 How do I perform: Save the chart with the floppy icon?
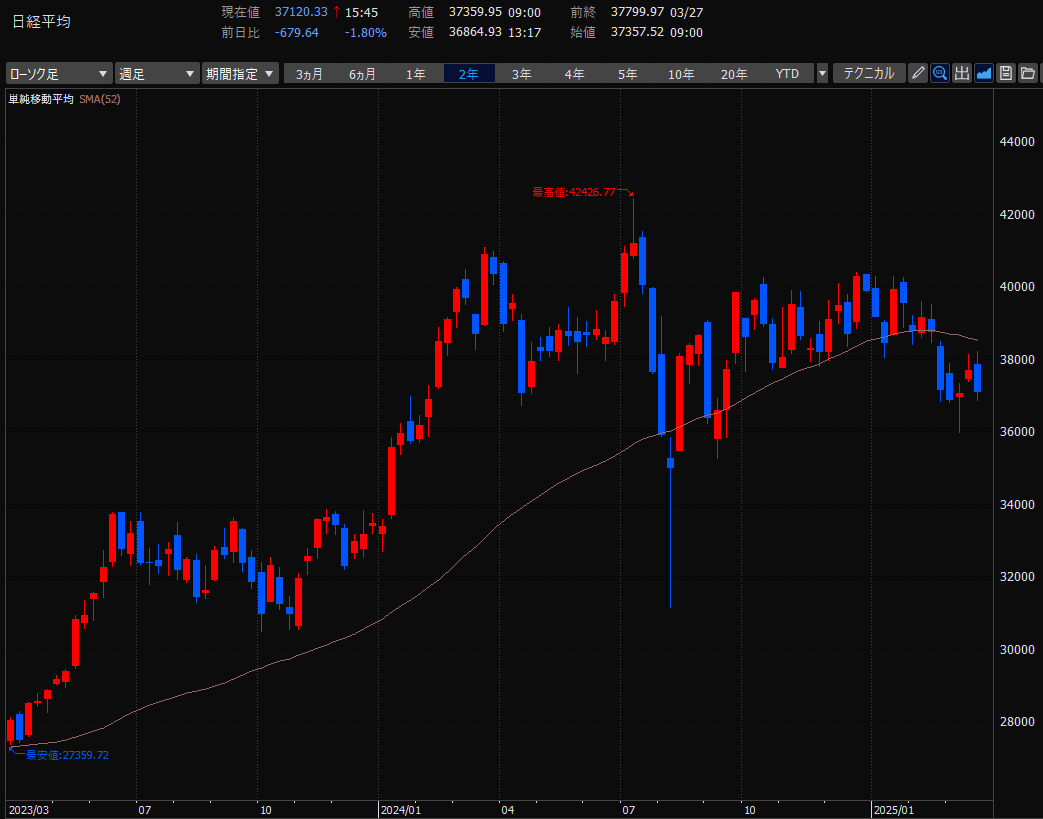[1006, 73]
